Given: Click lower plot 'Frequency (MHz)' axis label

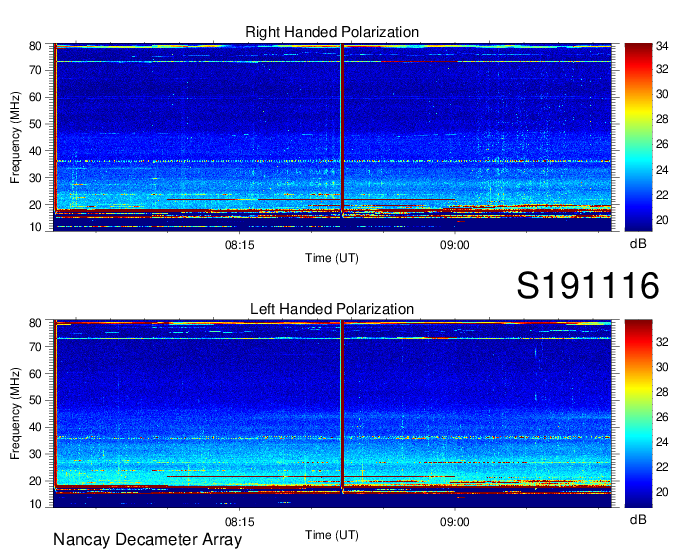Looking at the screenshot, I should (15, 414).
